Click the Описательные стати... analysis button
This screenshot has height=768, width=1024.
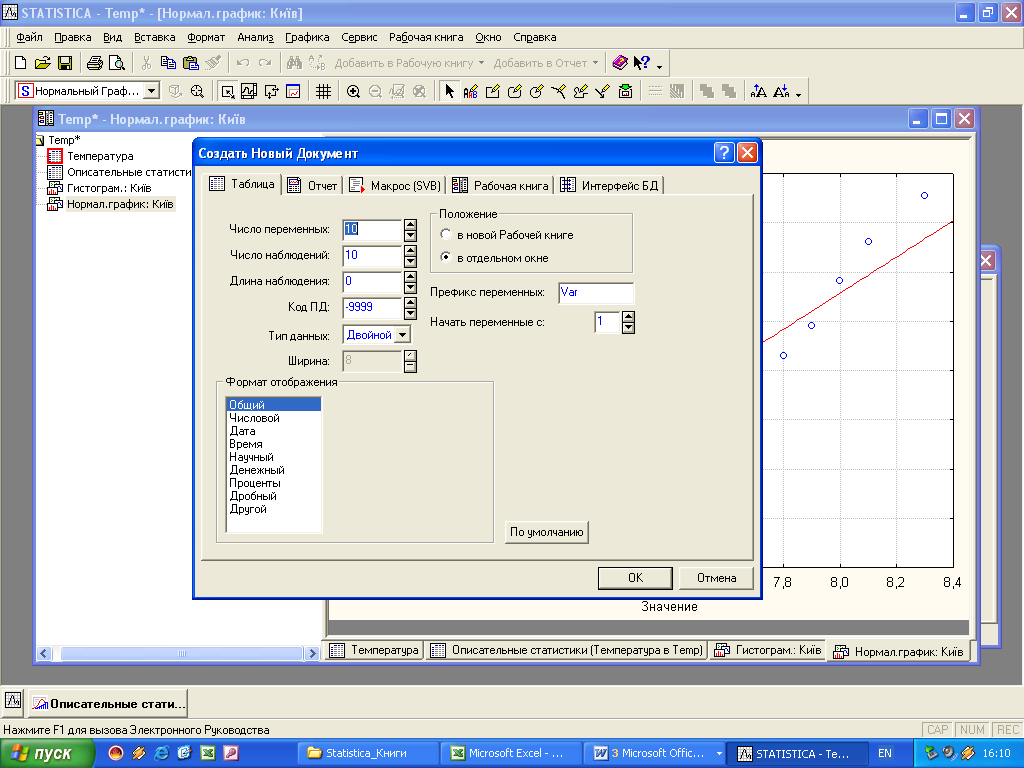click(x=108, y=704)
